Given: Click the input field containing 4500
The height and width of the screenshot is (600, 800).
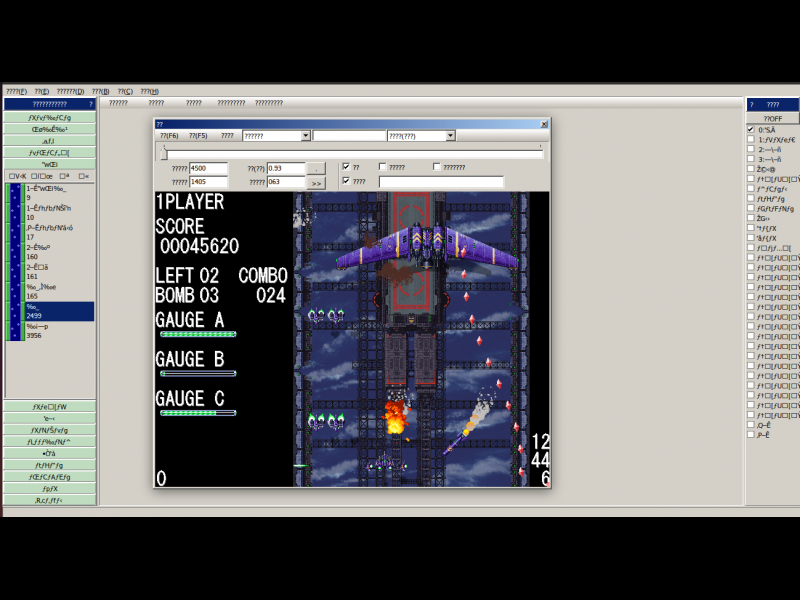Looking at the screenshot, I should point(208,168).
